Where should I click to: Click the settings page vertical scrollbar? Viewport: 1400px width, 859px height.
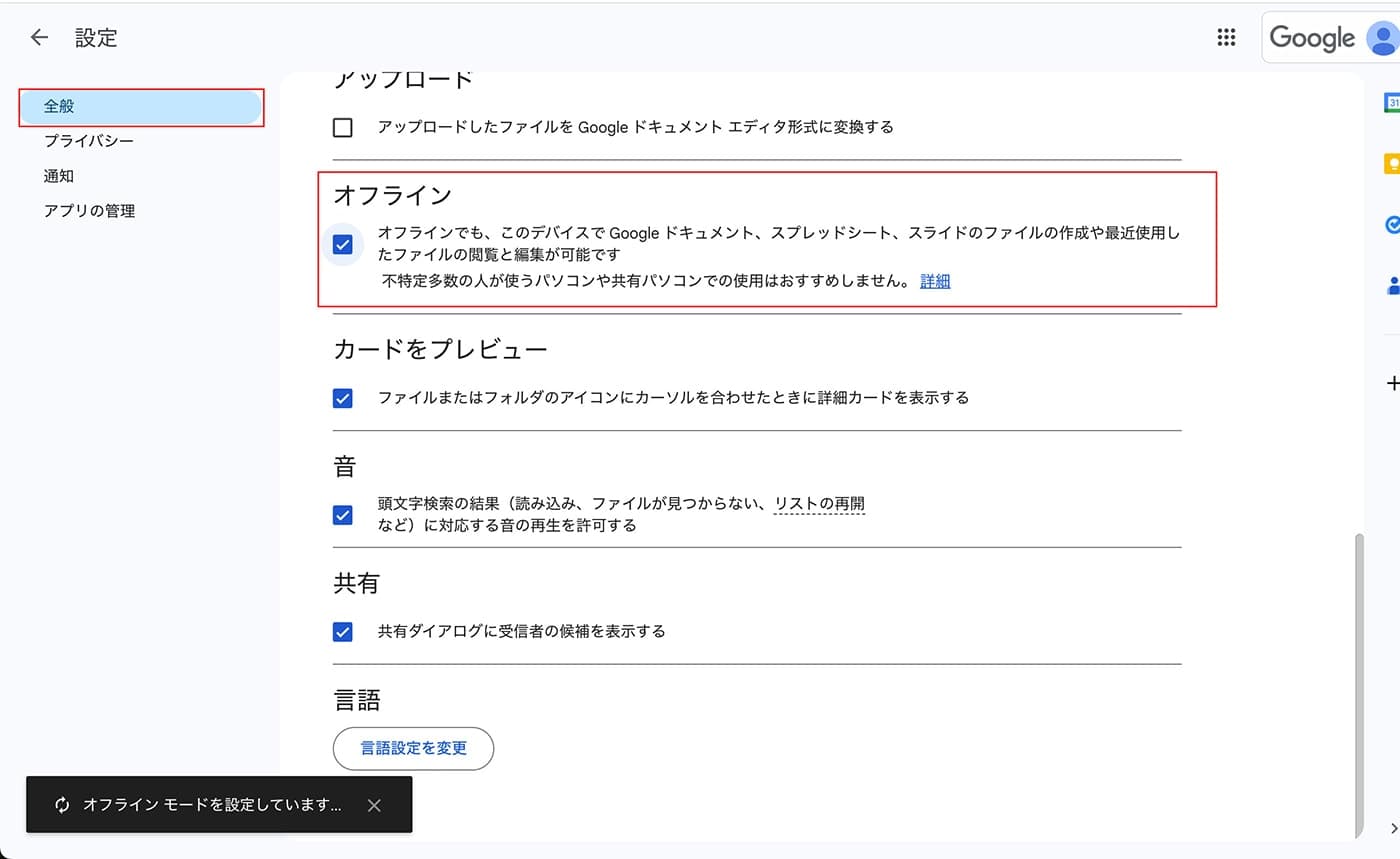[1358, 685]
